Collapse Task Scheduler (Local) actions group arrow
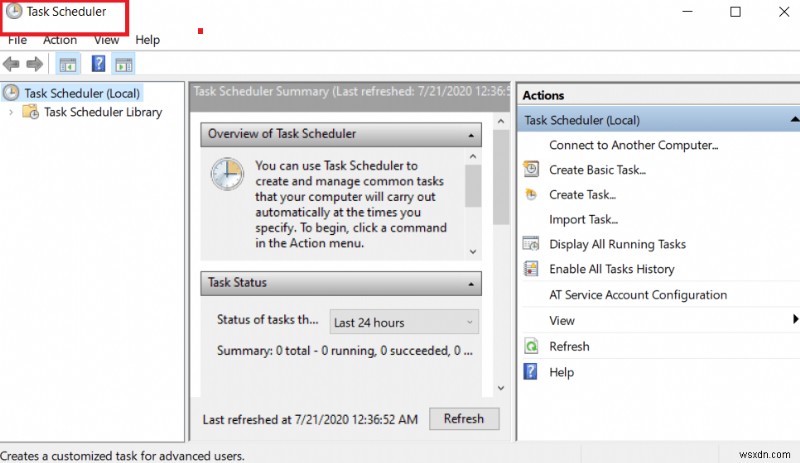800x463 pixels. click(x=795, y=119)
